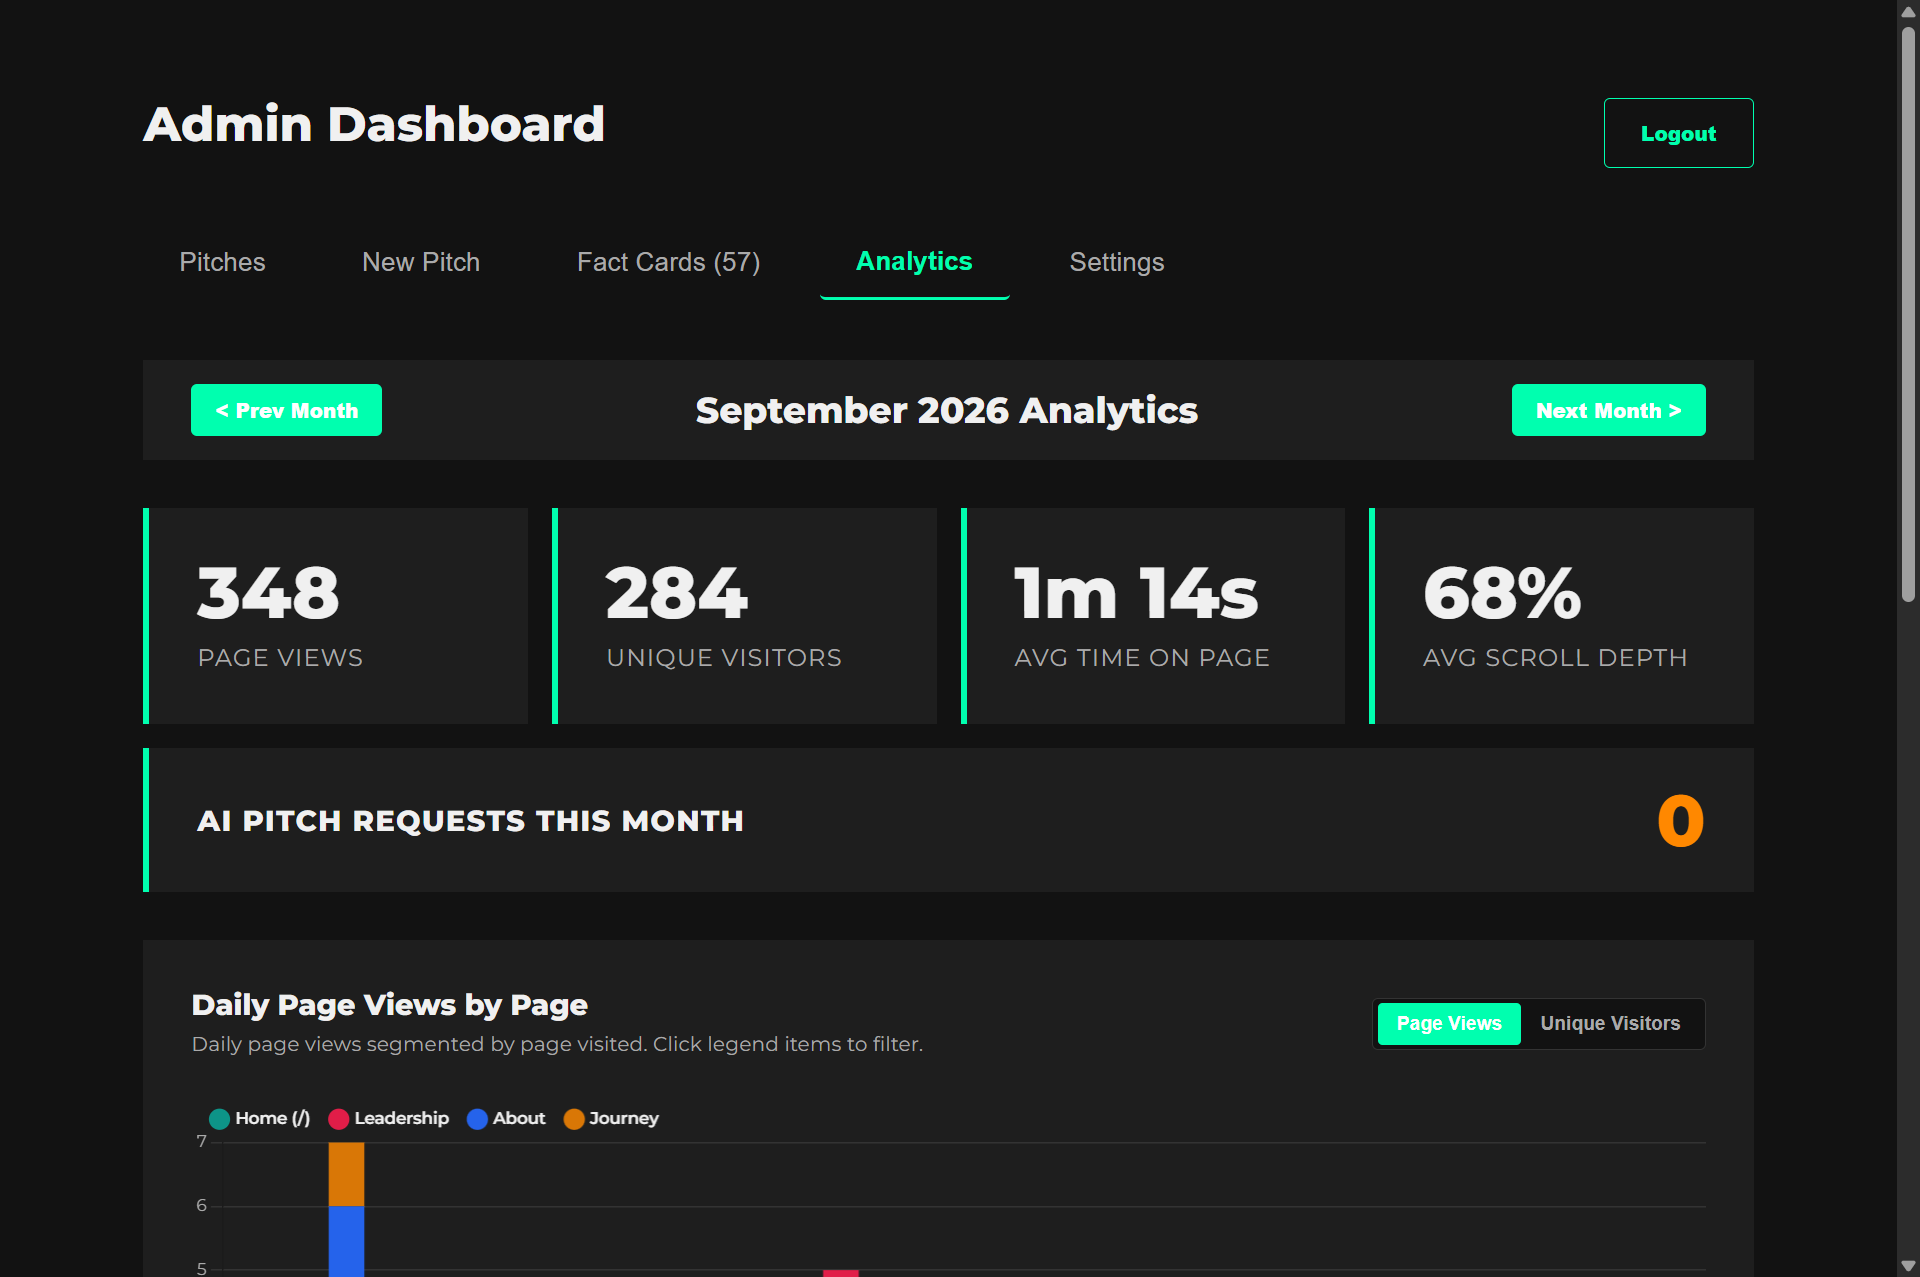This screenshot has width=1920, height=1277.
Task: Click the 348 Page Views stat card
Action: [x=336, y=616]
